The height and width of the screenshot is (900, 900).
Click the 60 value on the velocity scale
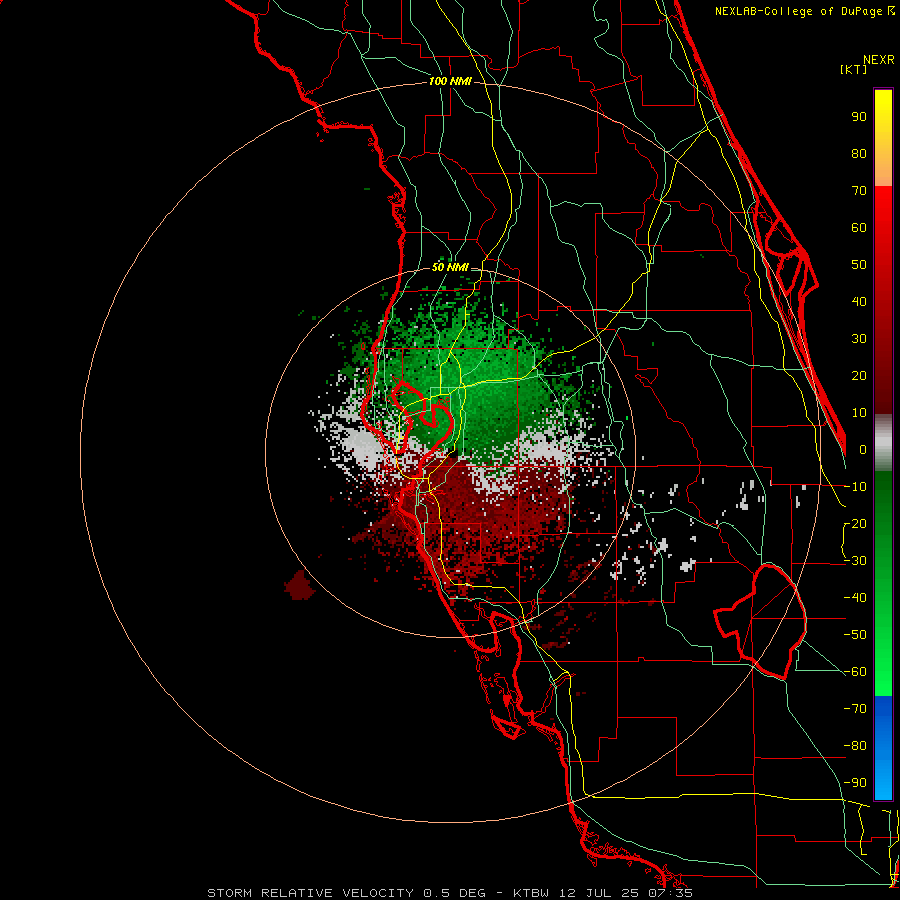(859, 228)
